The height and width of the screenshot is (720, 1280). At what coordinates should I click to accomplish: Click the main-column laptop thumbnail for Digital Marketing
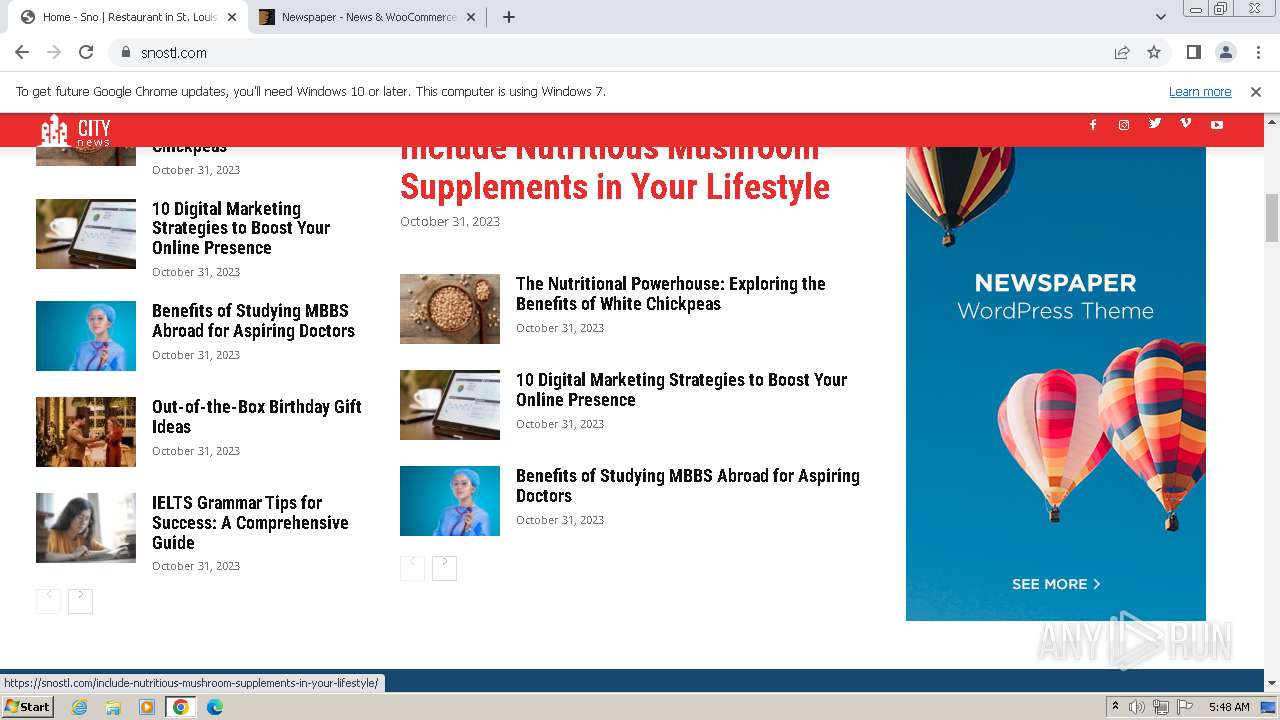450,405
